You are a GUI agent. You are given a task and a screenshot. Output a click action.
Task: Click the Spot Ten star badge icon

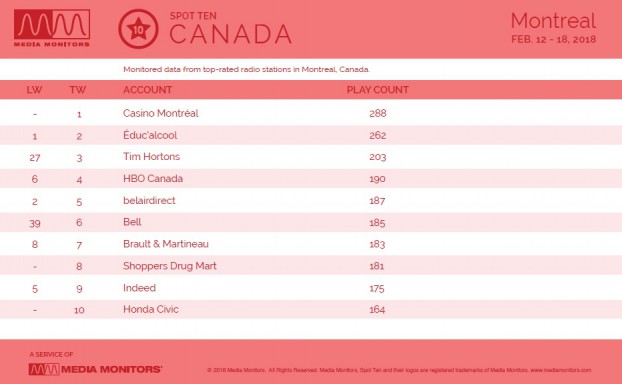click(138, 29)
